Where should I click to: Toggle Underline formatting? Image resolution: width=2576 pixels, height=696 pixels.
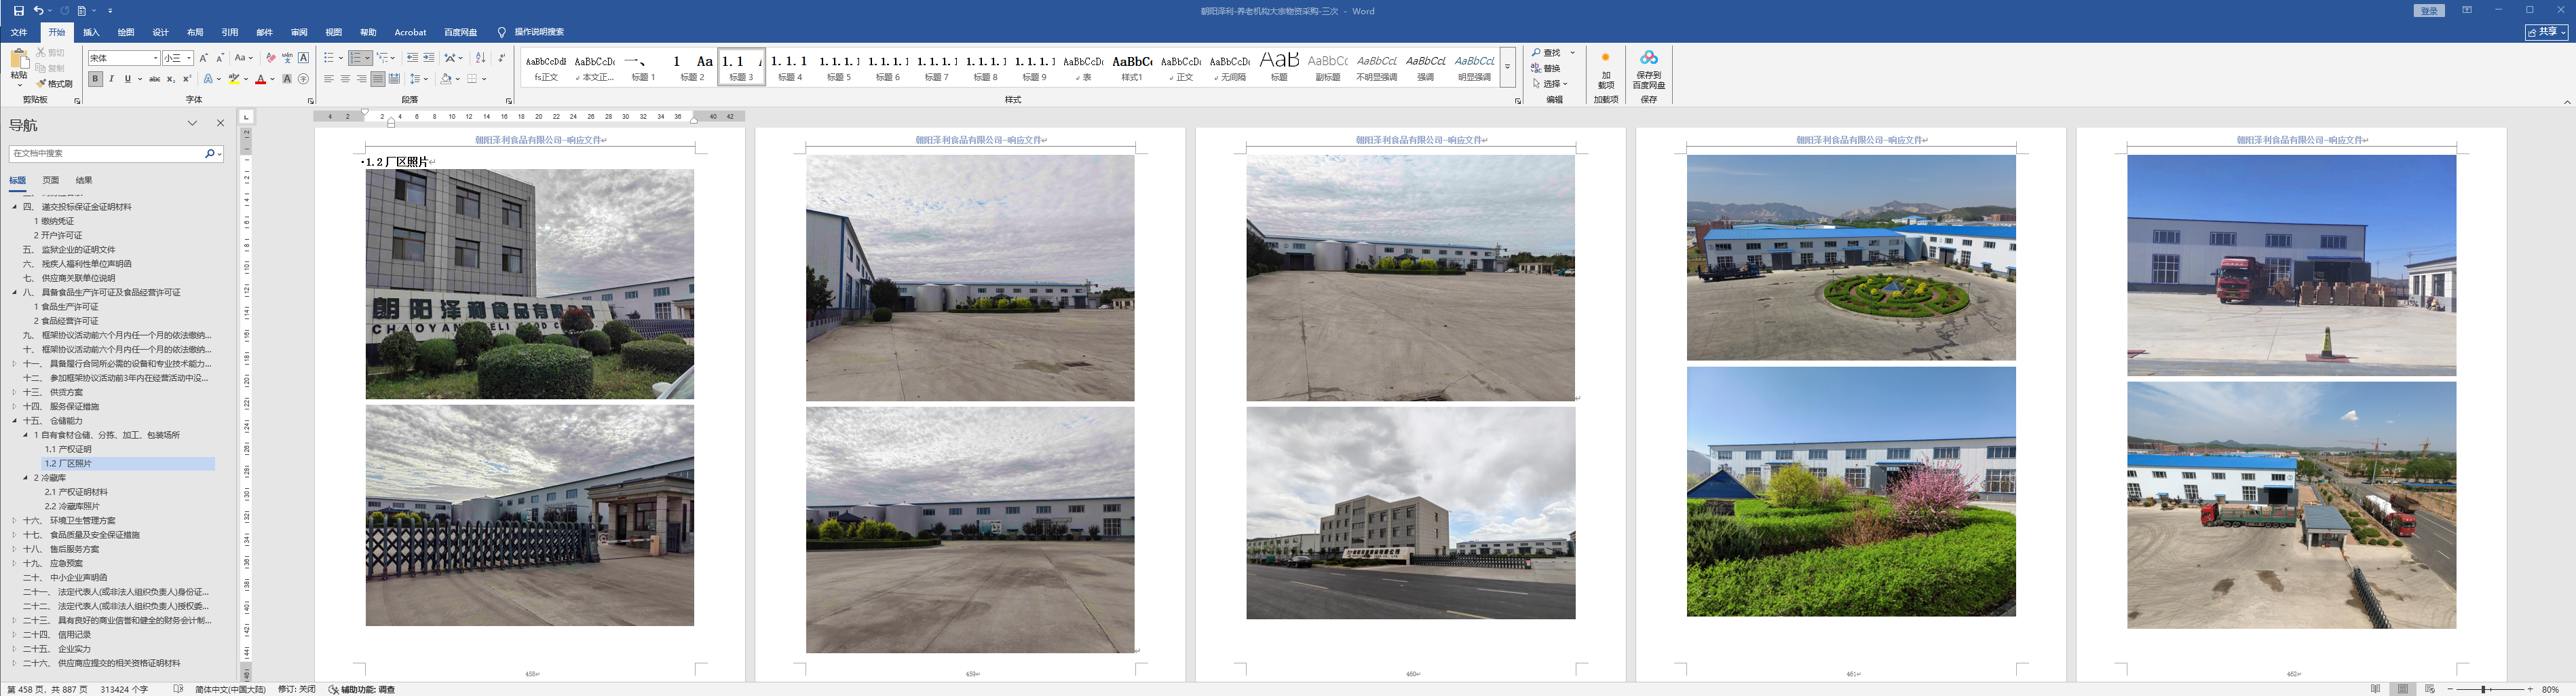(127, 79)
